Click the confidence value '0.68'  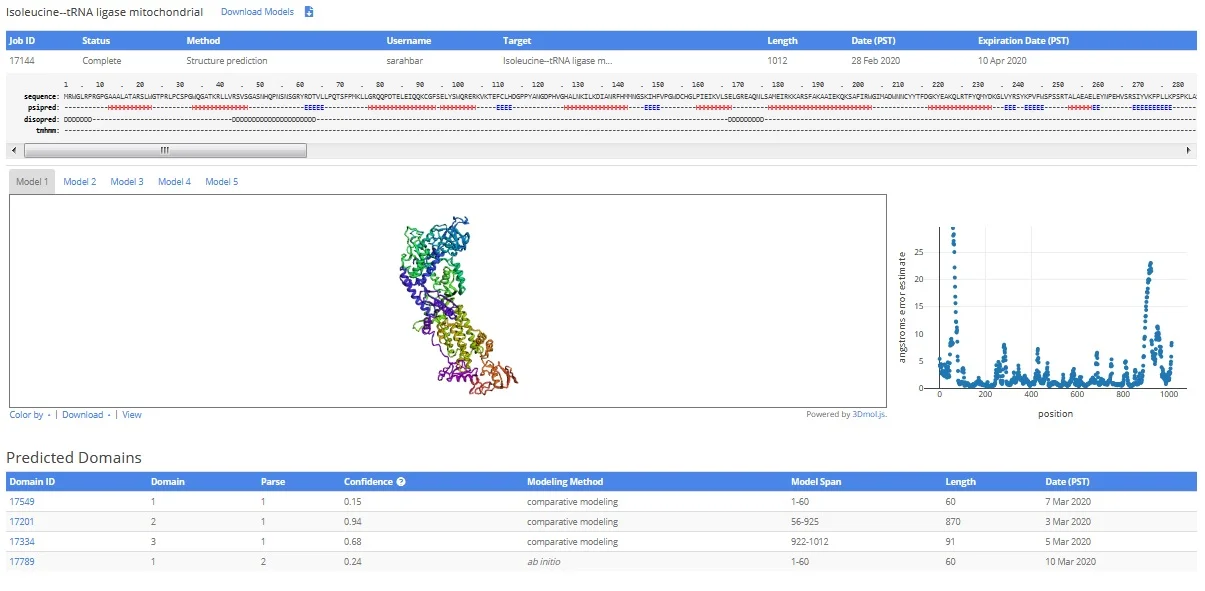[x=354, y=541]
